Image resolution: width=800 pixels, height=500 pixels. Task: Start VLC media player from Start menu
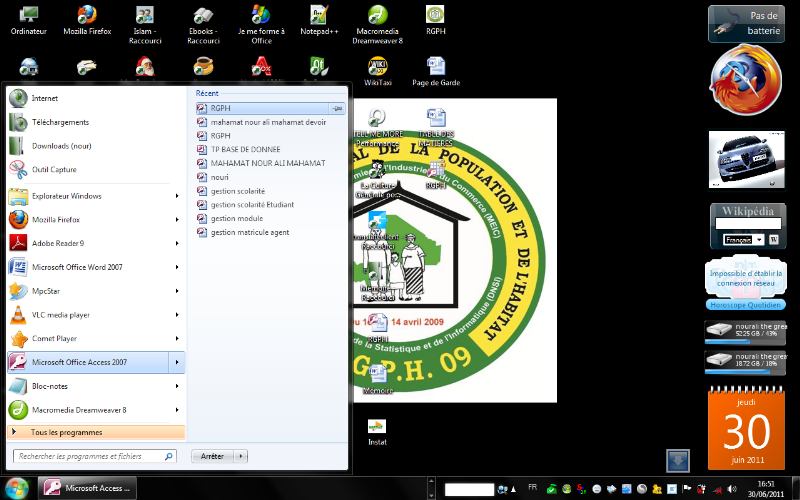pos(61,315)
